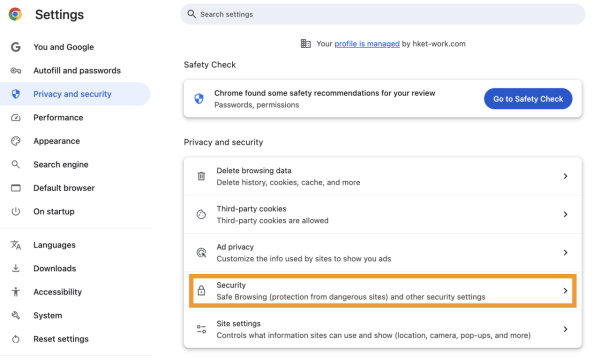Open Ad privacy via right chevron

pyautogui.click(x=565, y=252)
